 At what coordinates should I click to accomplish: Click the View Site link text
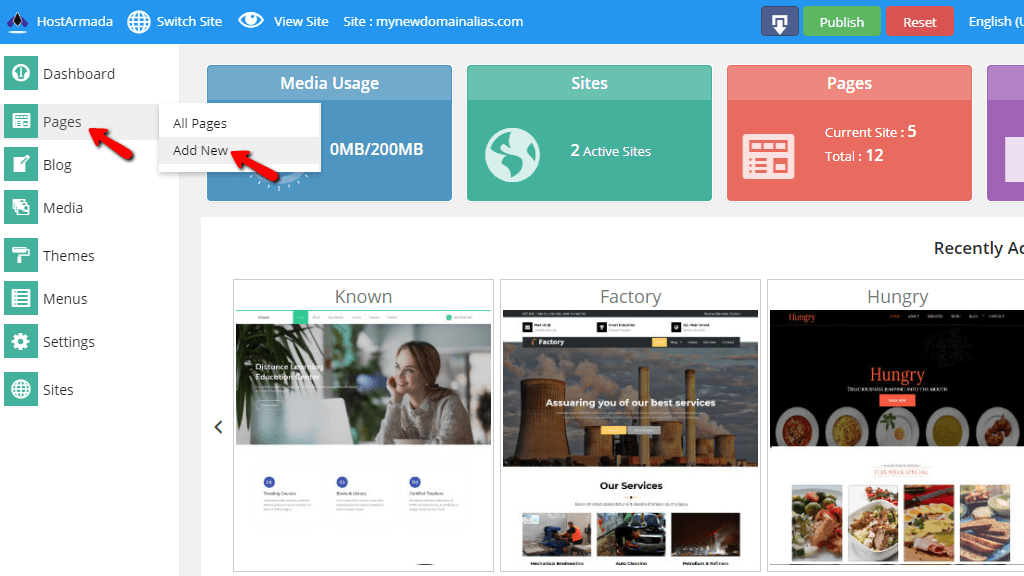click(301, 22)
